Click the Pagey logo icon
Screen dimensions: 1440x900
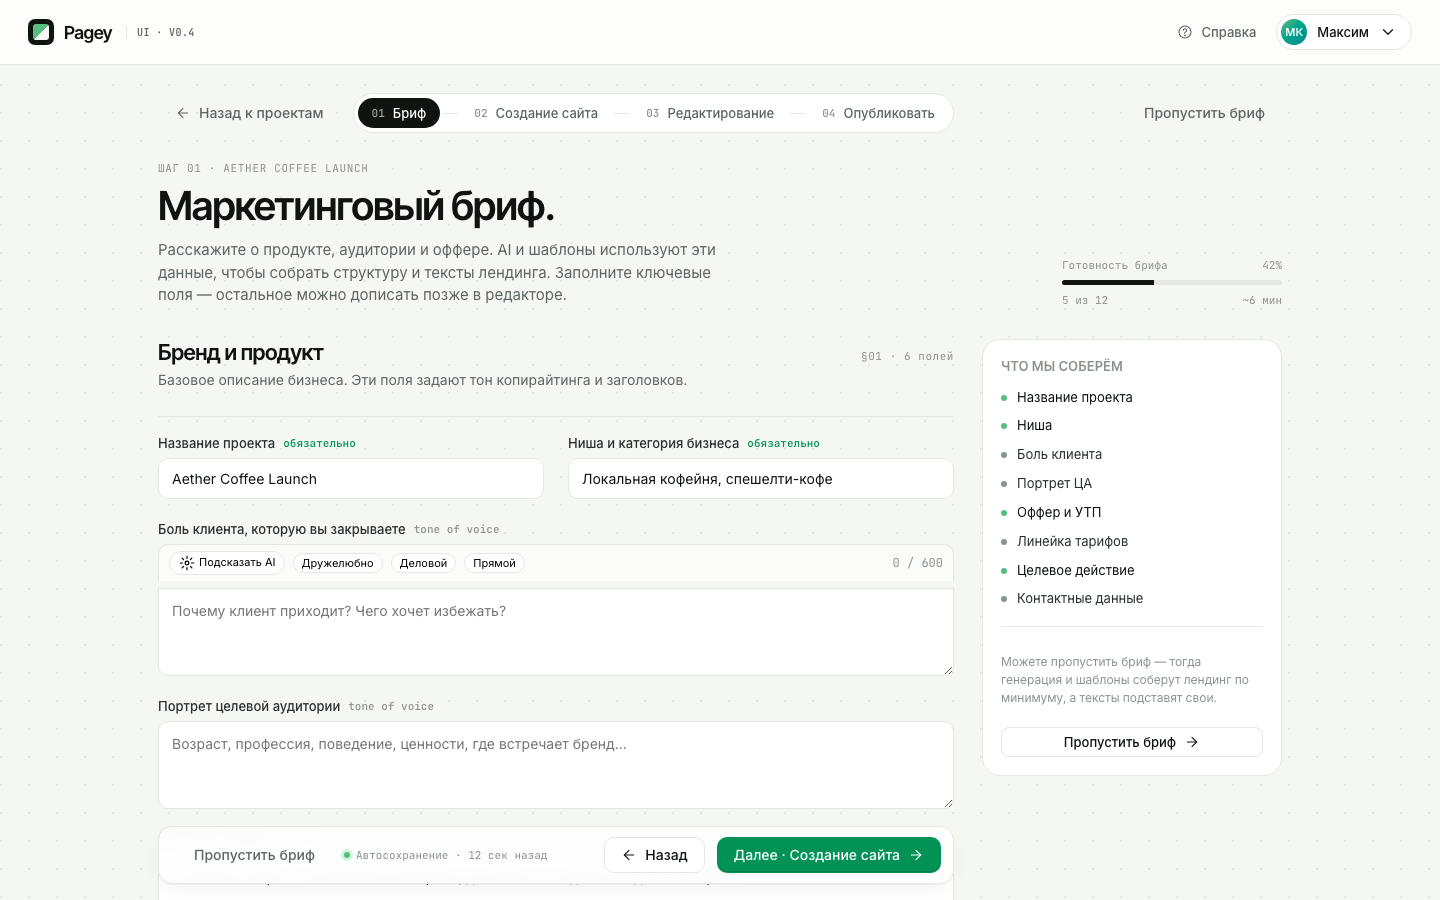41,32
